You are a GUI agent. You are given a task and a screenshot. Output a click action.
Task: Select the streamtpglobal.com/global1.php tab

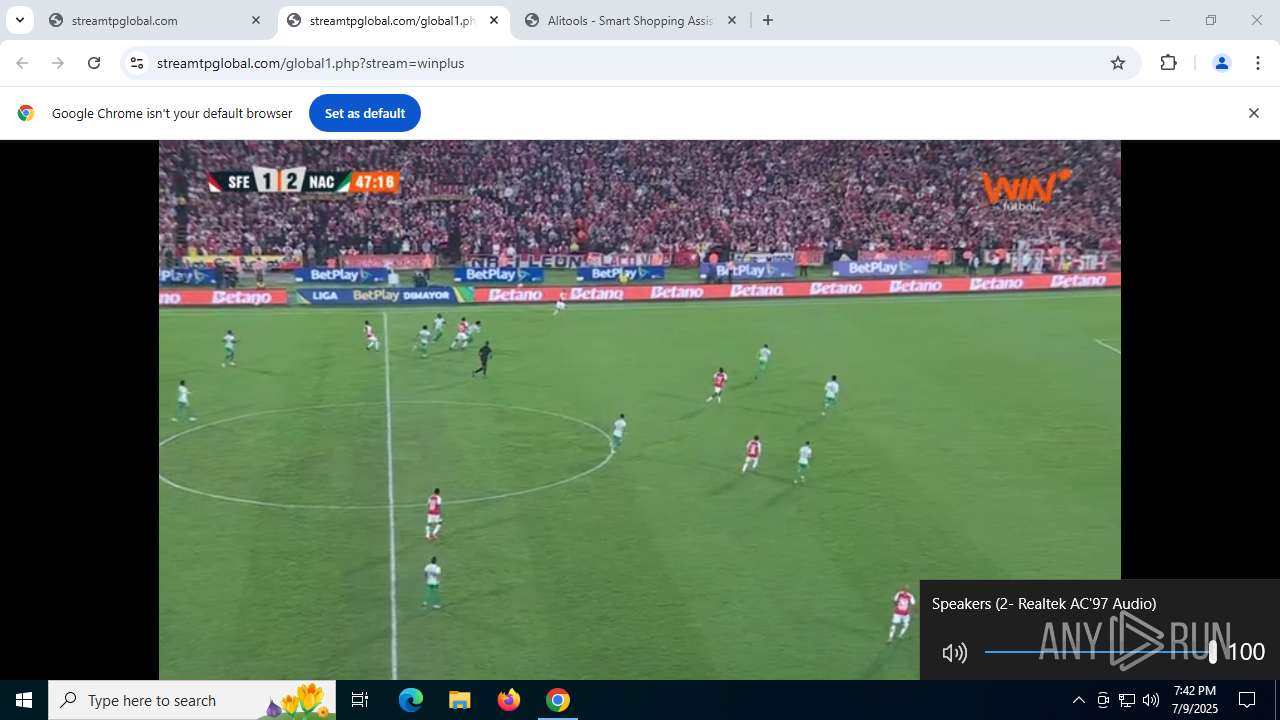(x=393, y=20)
